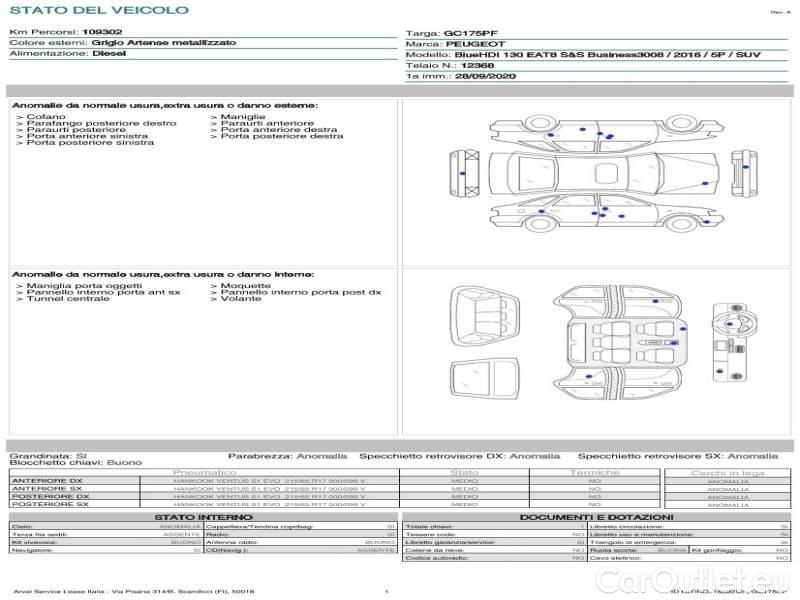Select 'Cerchi in lega' column header
Image resolution: width=800 pixels, height=600 pixels.
728,473
